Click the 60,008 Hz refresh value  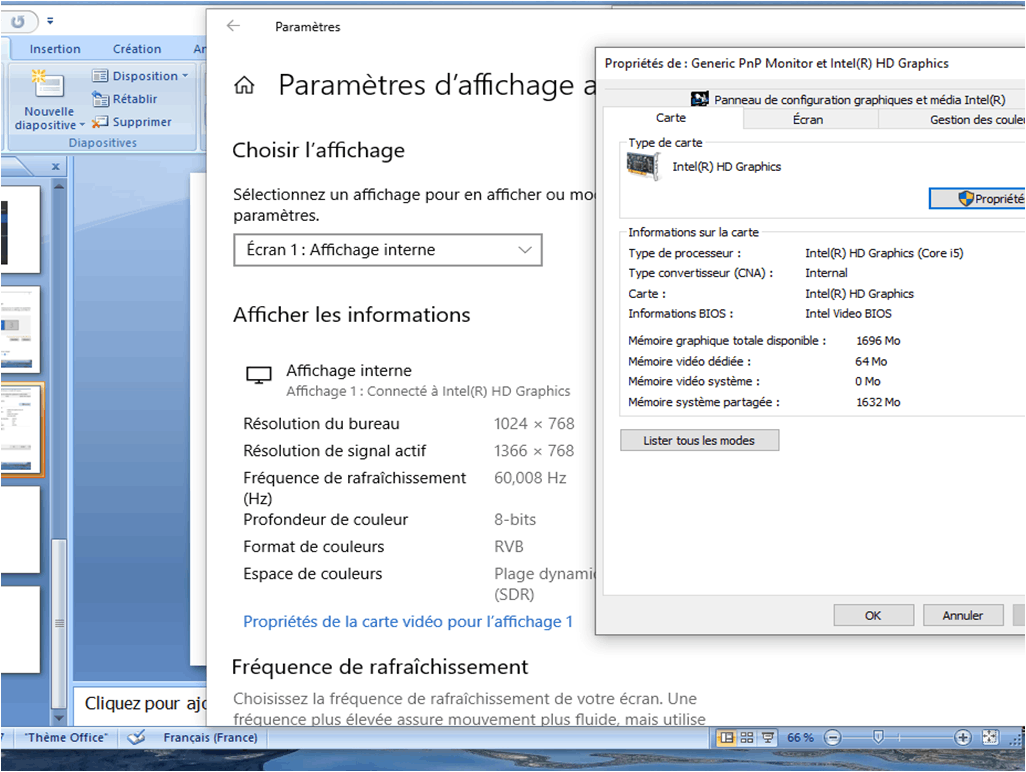(530, 478)
